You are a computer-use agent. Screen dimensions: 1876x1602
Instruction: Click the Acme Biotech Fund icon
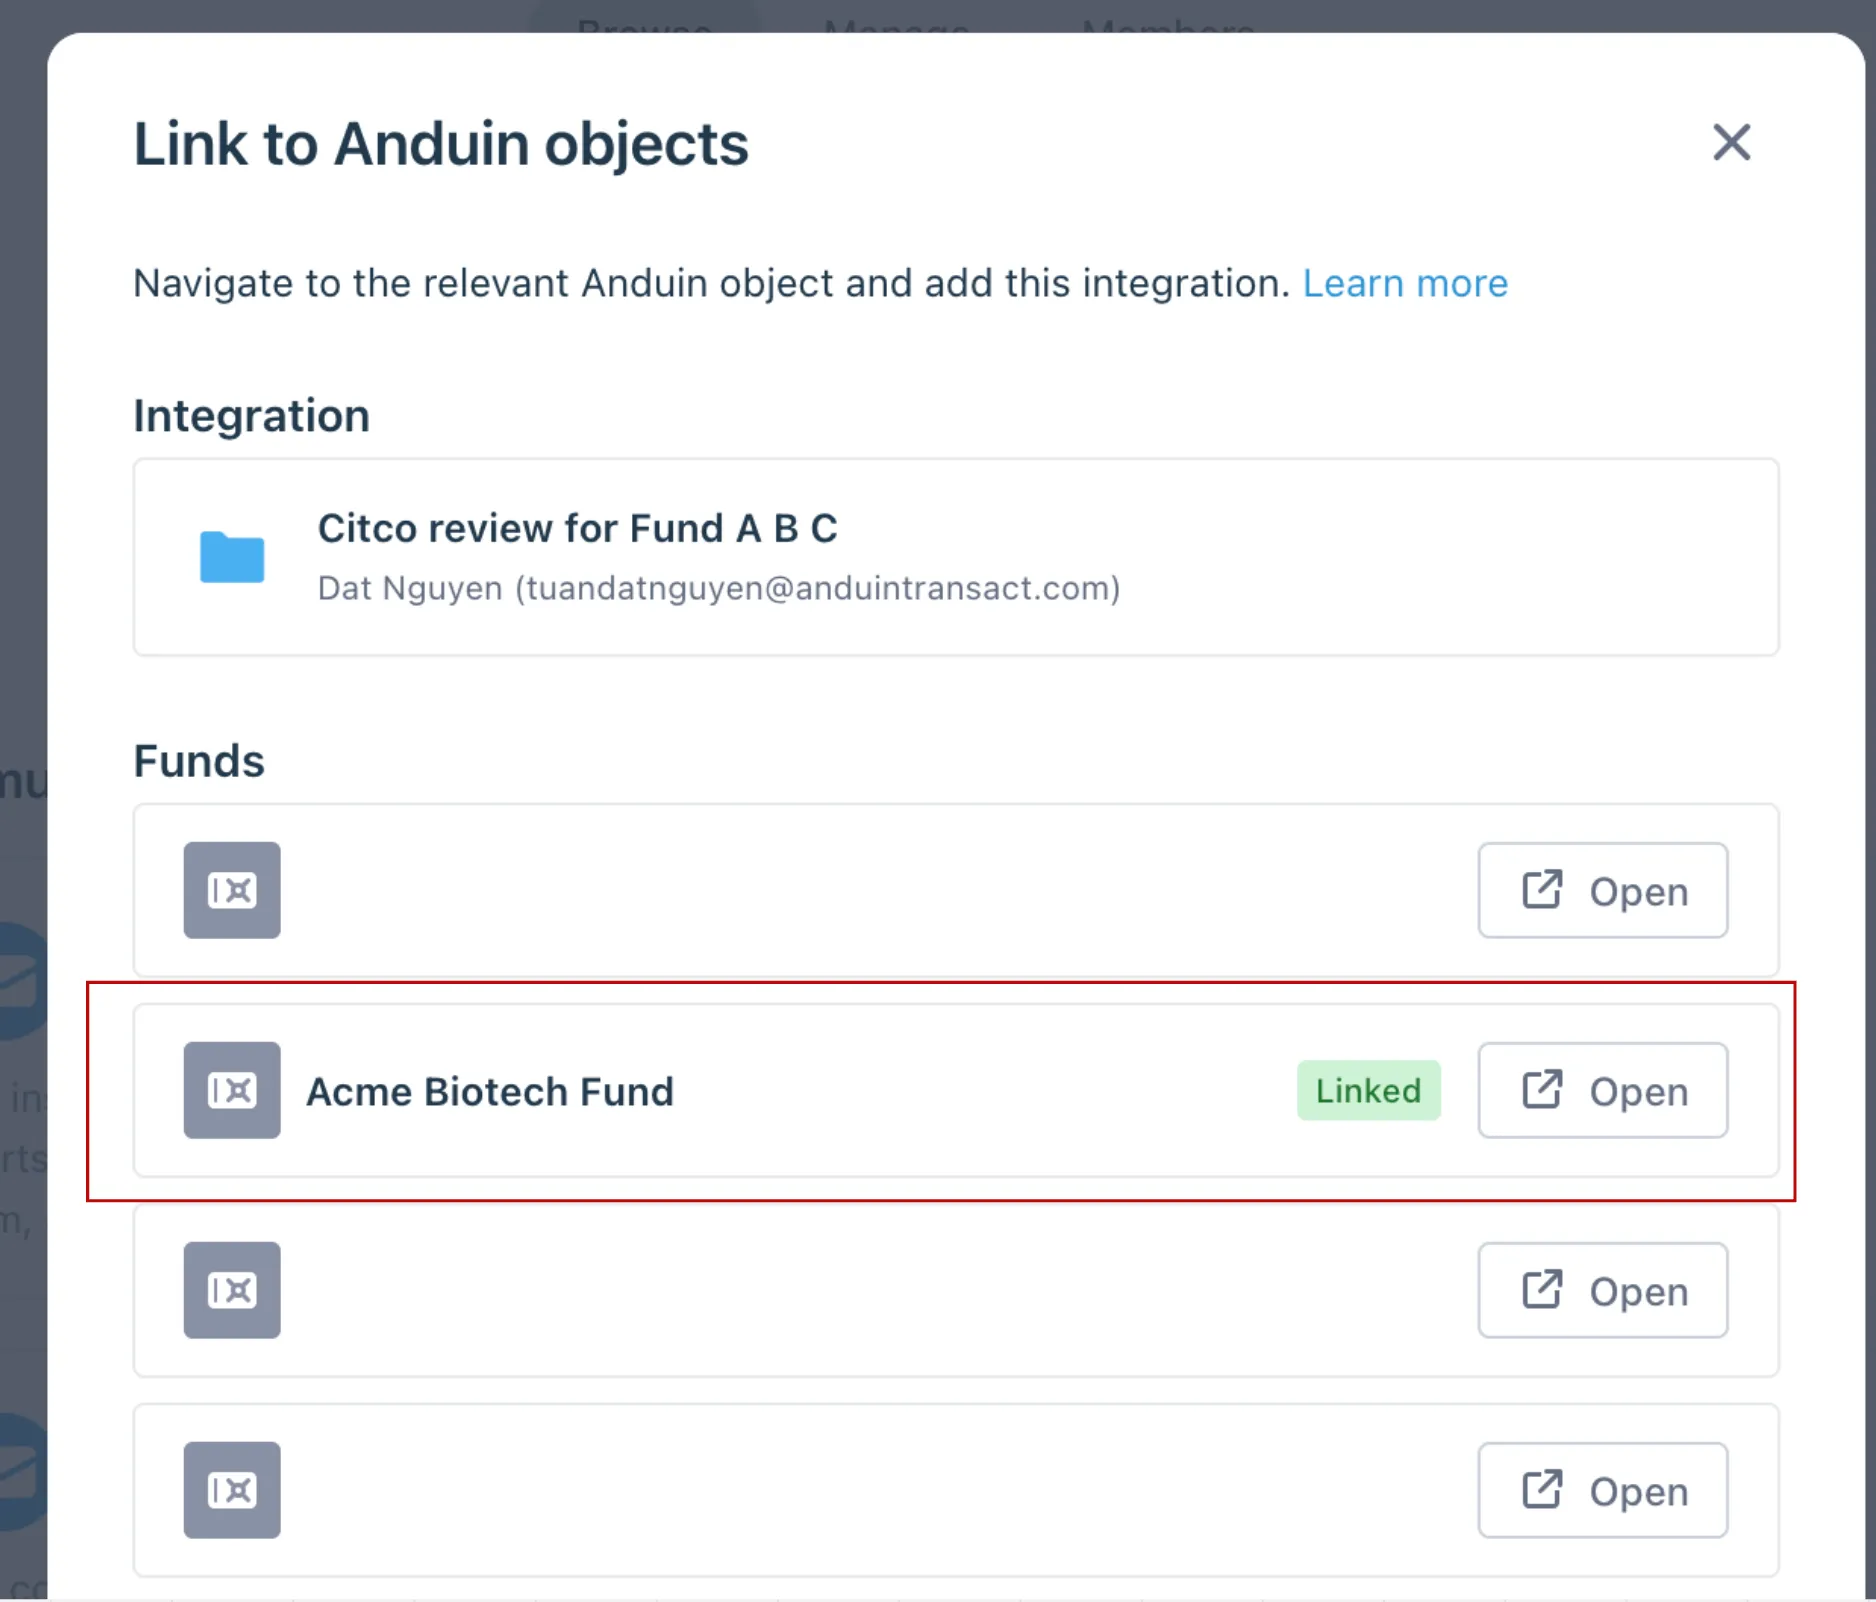point(232,1090)
